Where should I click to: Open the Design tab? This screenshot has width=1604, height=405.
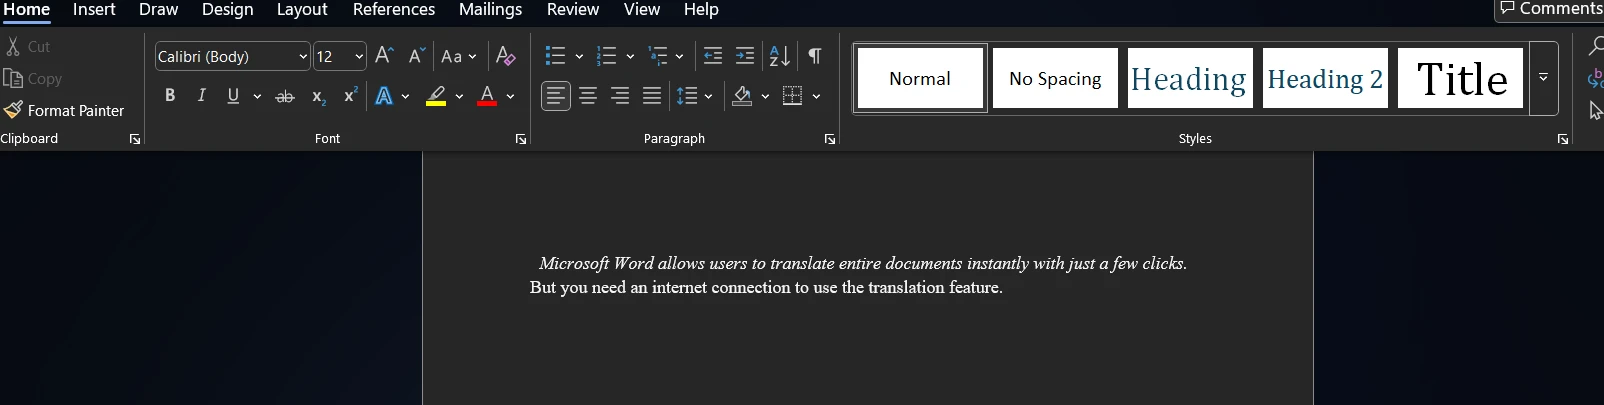pos(227,10)
